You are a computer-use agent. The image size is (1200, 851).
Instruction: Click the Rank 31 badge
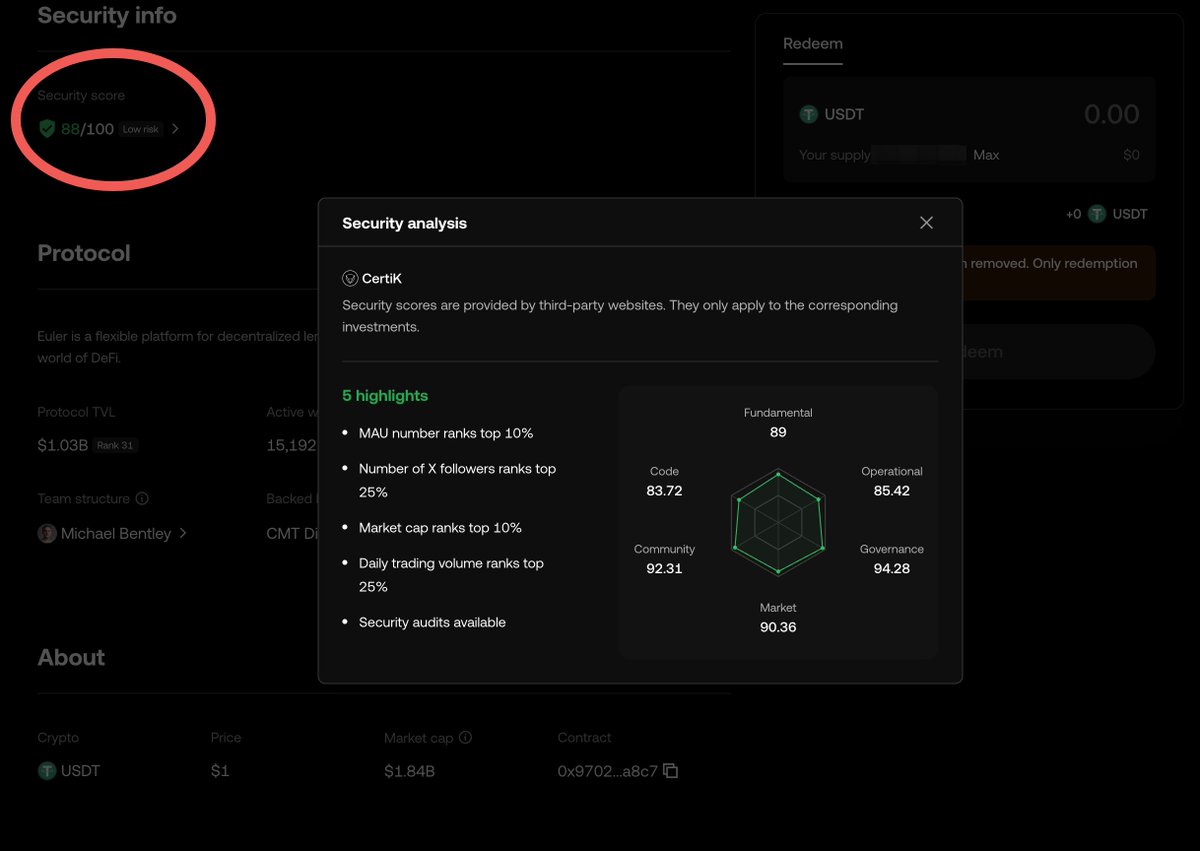click(114, 445)
